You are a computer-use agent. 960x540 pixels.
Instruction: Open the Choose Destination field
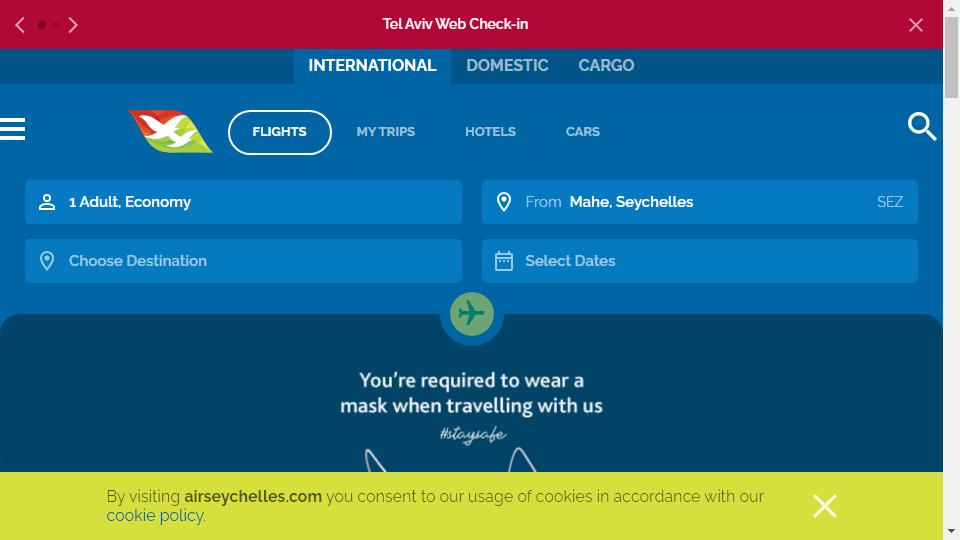243,261
